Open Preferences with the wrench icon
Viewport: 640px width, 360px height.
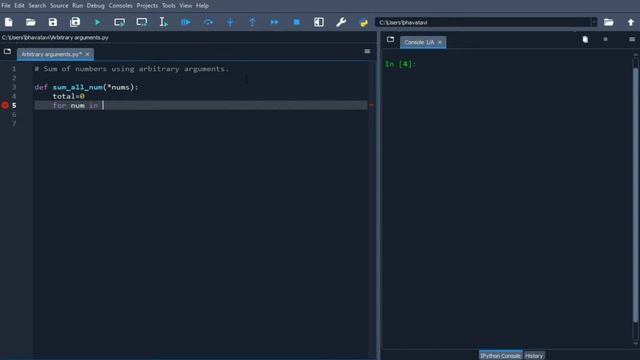click(341, 22)
